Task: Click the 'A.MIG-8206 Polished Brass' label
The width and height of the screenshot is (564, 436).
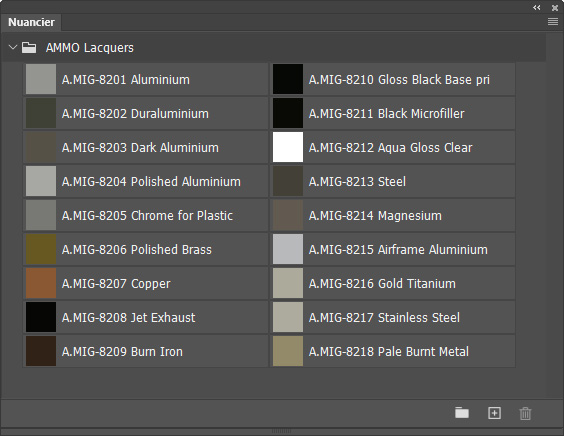Action: [137, 250]
